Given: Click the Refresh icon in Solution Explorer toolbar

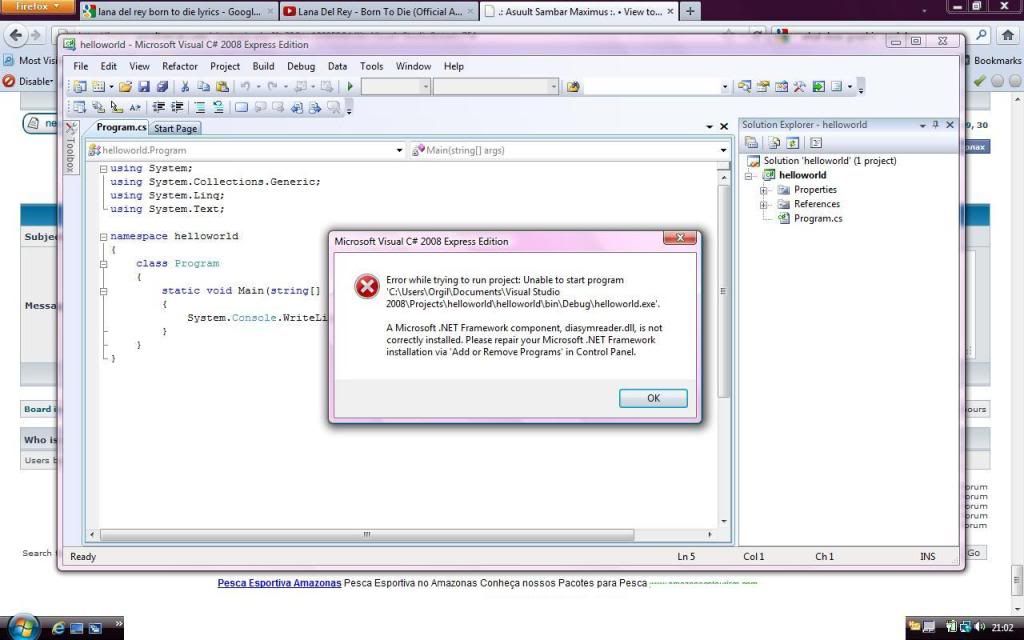Looking at the screenshot, I should tap(791, 143).
